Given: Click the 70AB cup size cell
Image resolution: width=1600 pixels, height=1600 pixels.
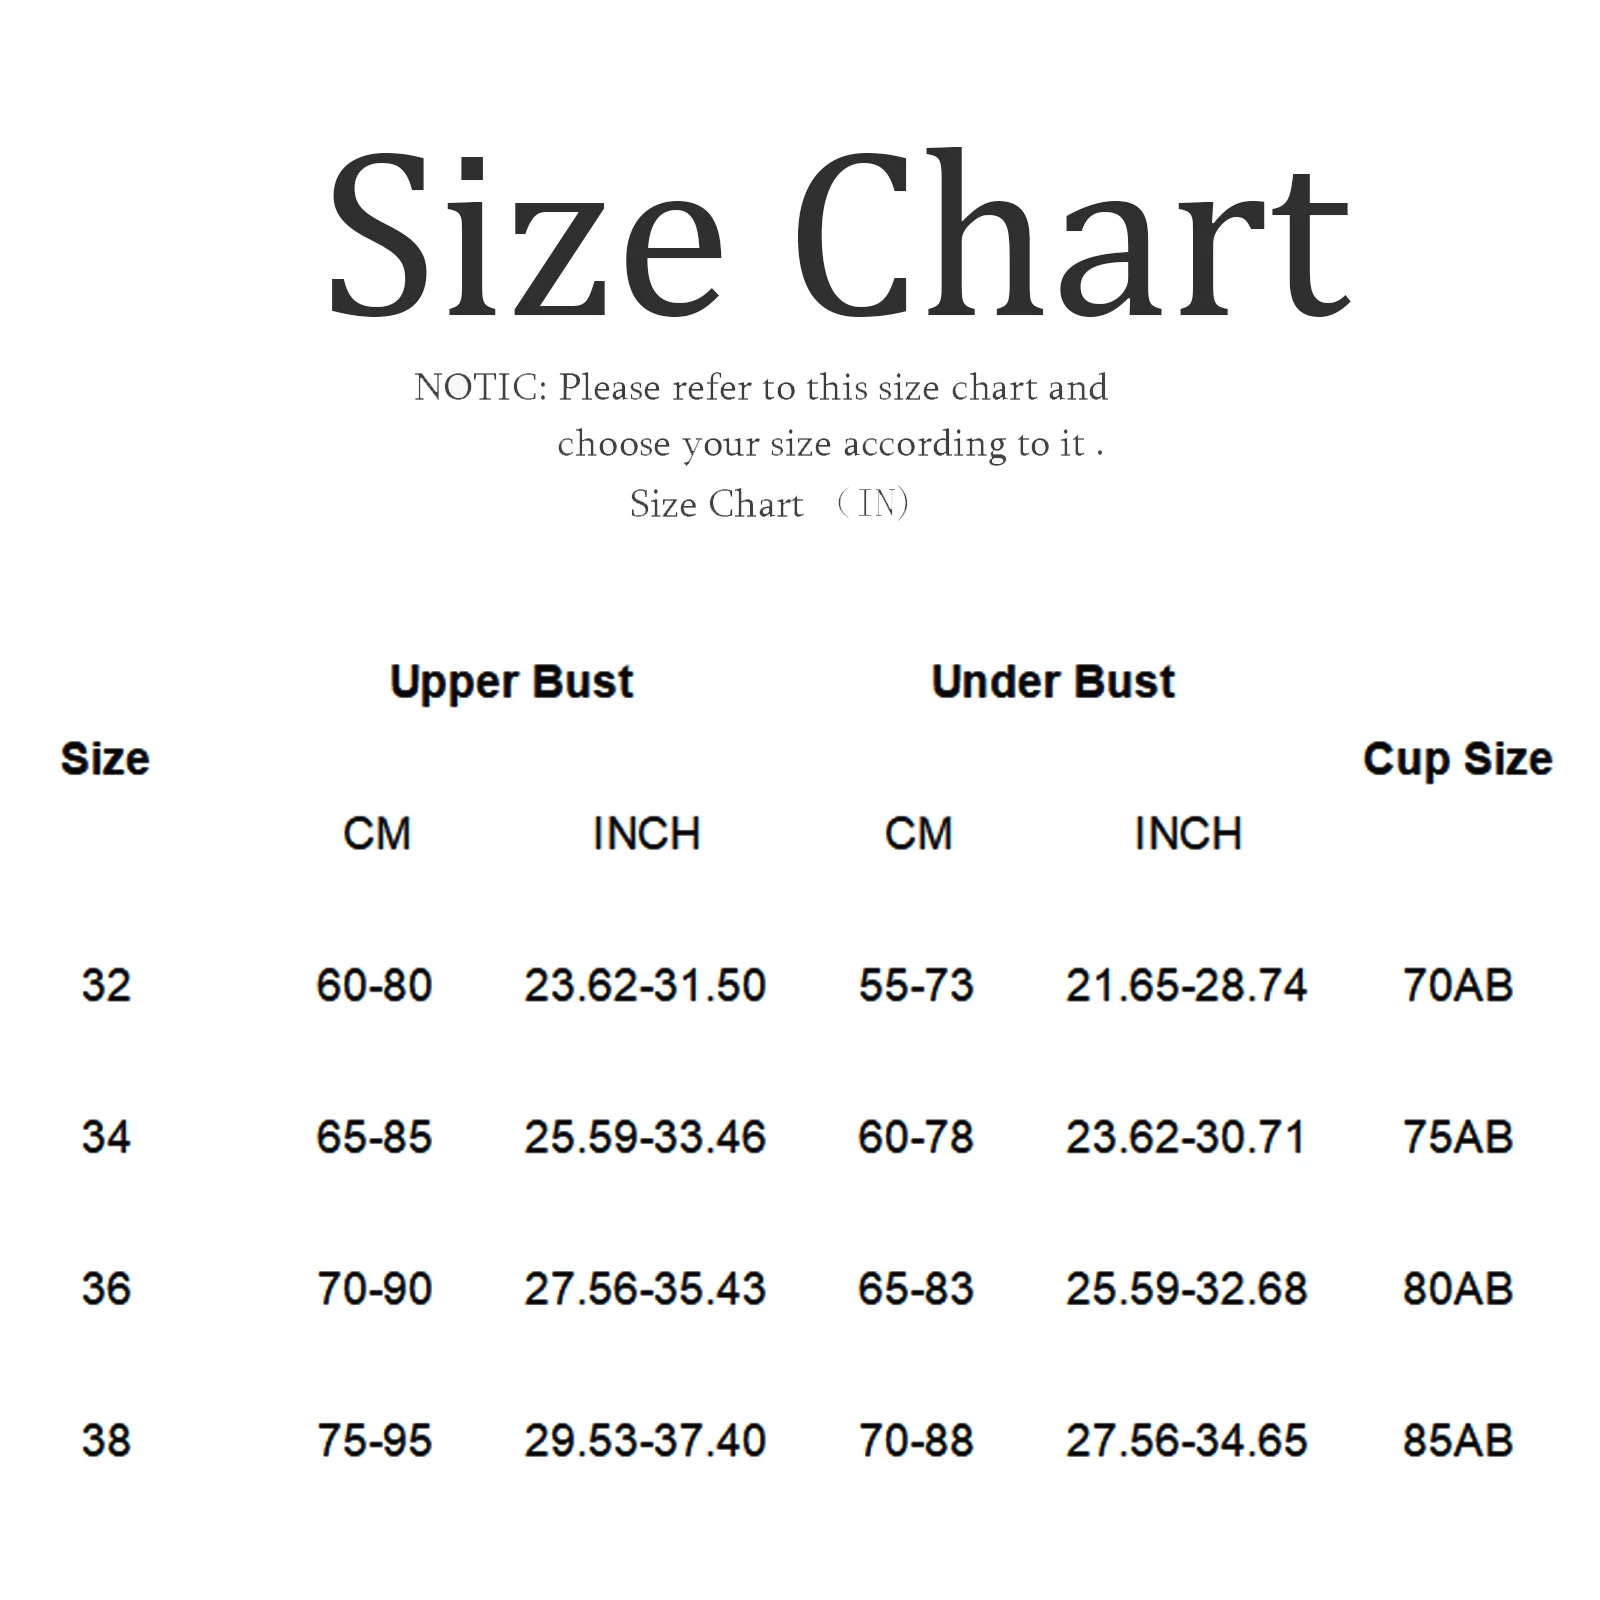Looking at the screenshot, I should coord(1457,986).
